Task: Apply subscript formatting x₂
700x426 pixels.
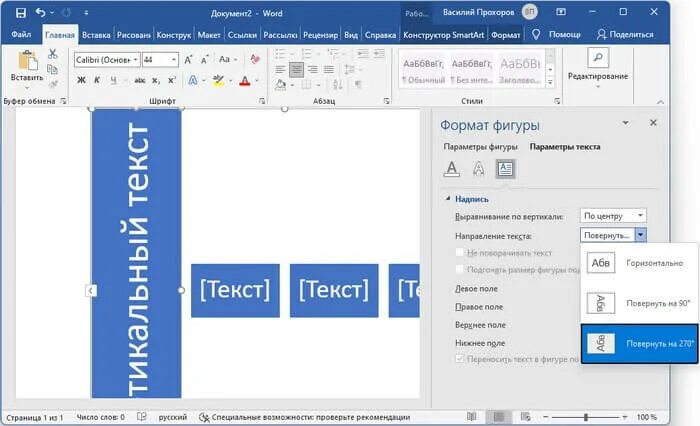Action: click(155, 80)
